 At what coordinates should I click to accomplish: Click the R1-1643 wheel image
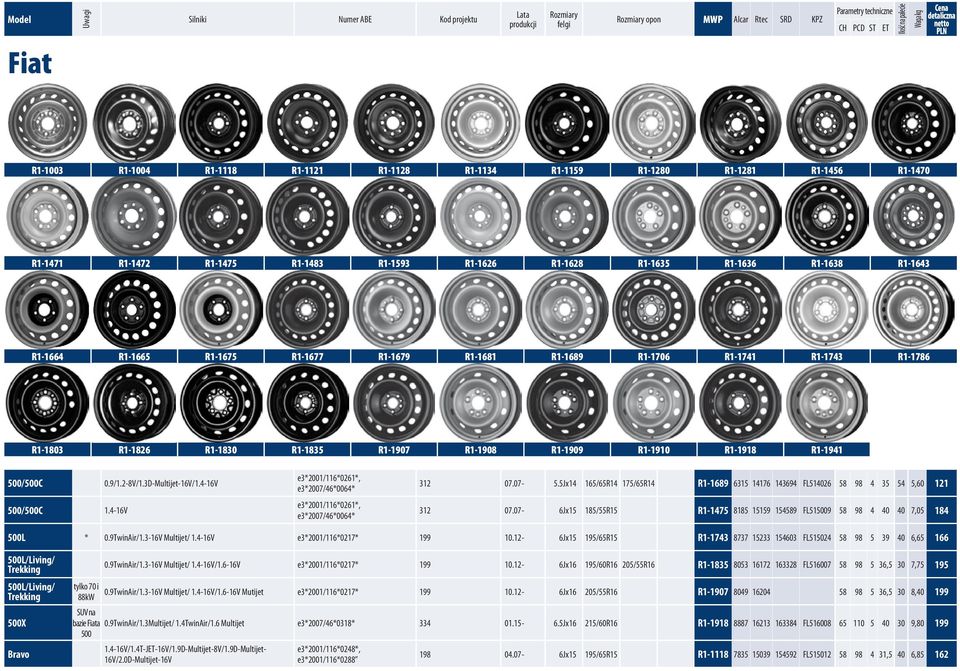tap(913, 216)
